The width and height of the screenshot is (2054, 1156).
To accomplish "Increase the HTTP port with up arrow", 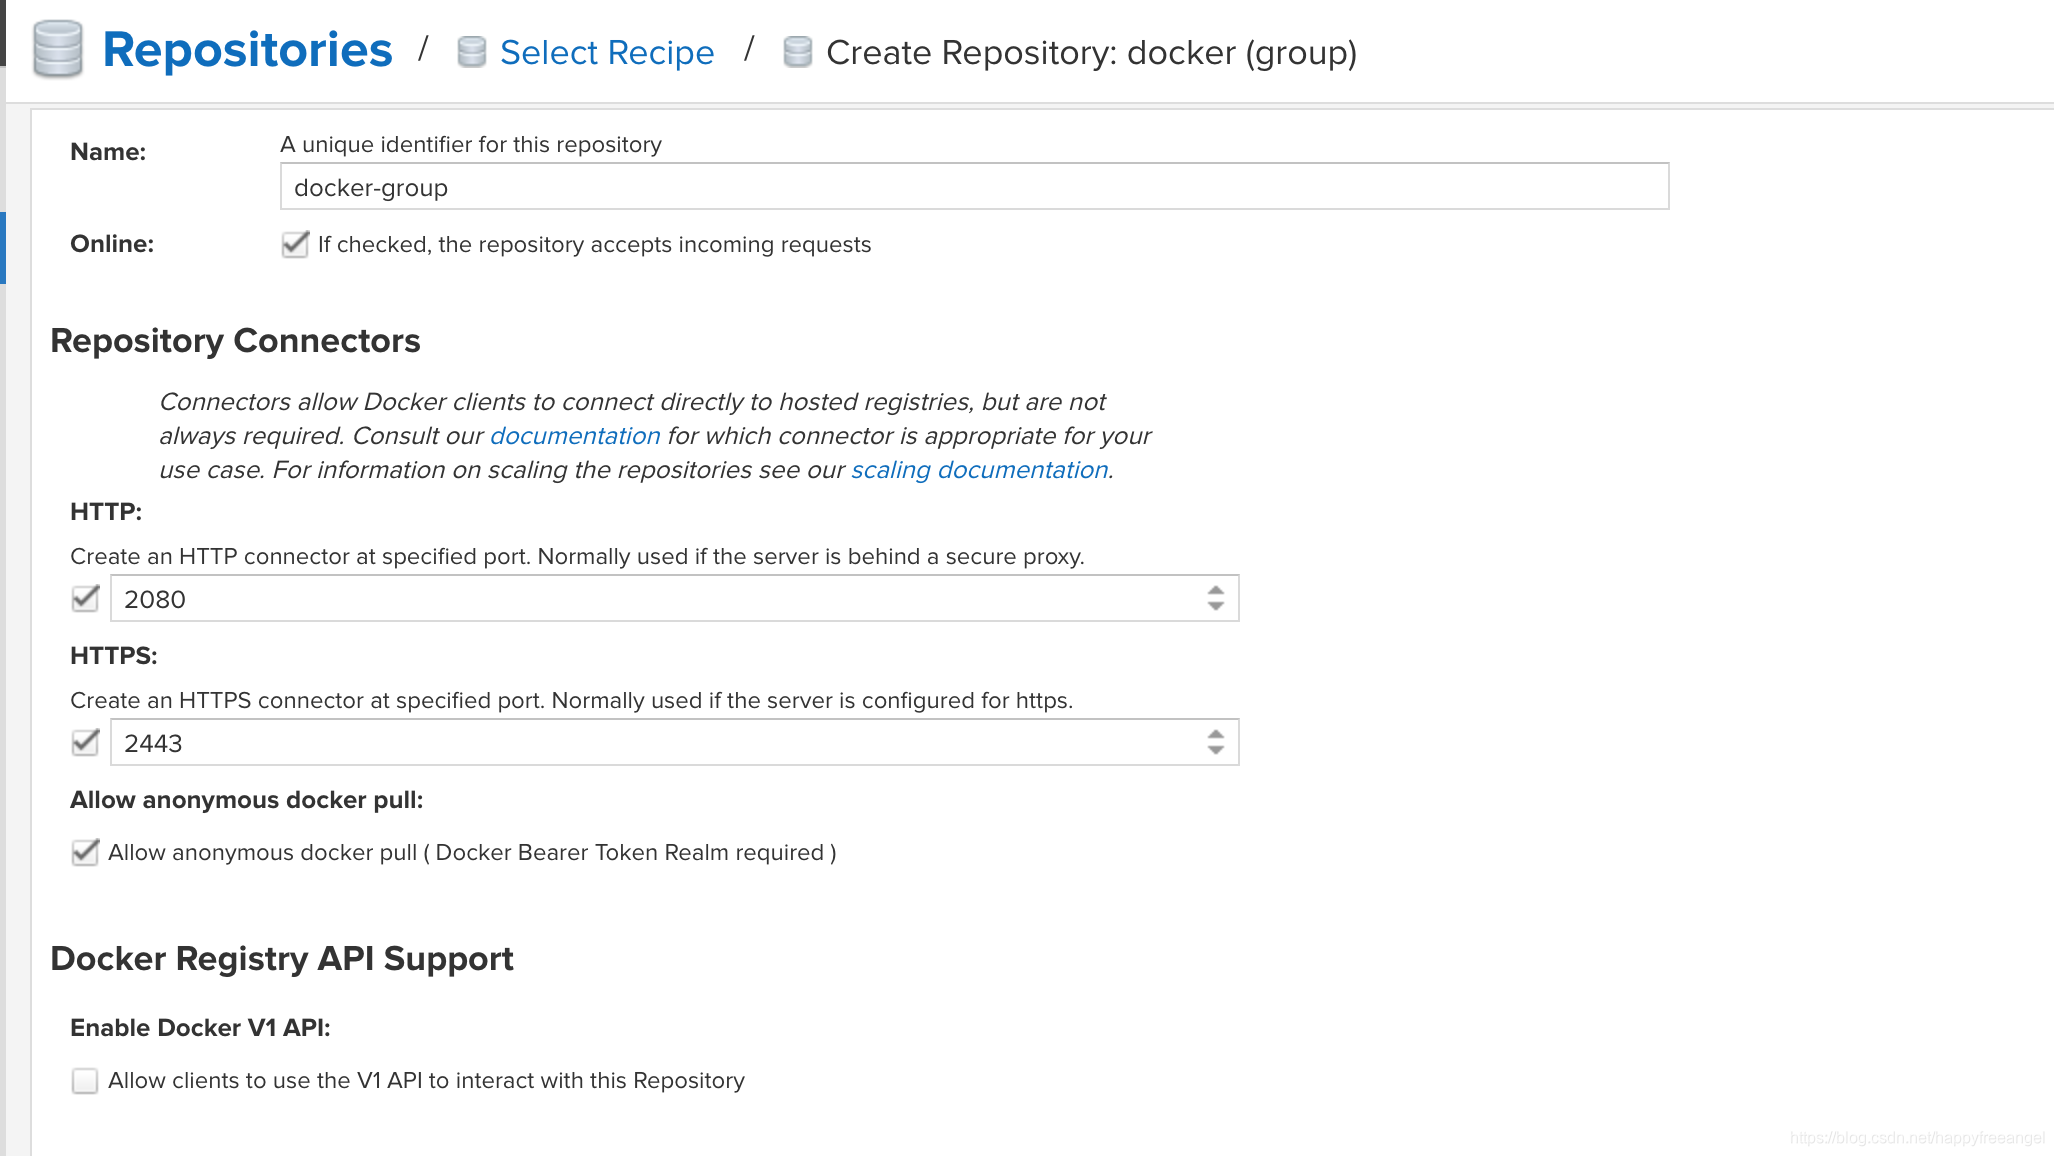I will [x=1215, y=590].
